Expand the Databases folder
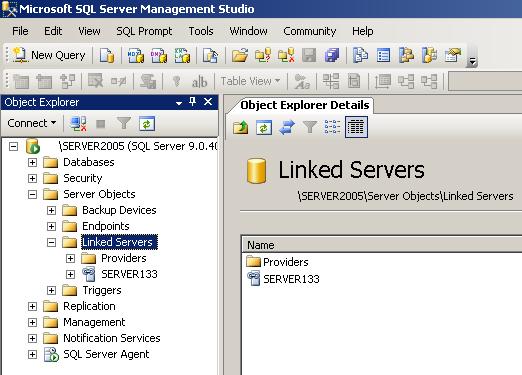522x375 pixels. pos(32,162)
